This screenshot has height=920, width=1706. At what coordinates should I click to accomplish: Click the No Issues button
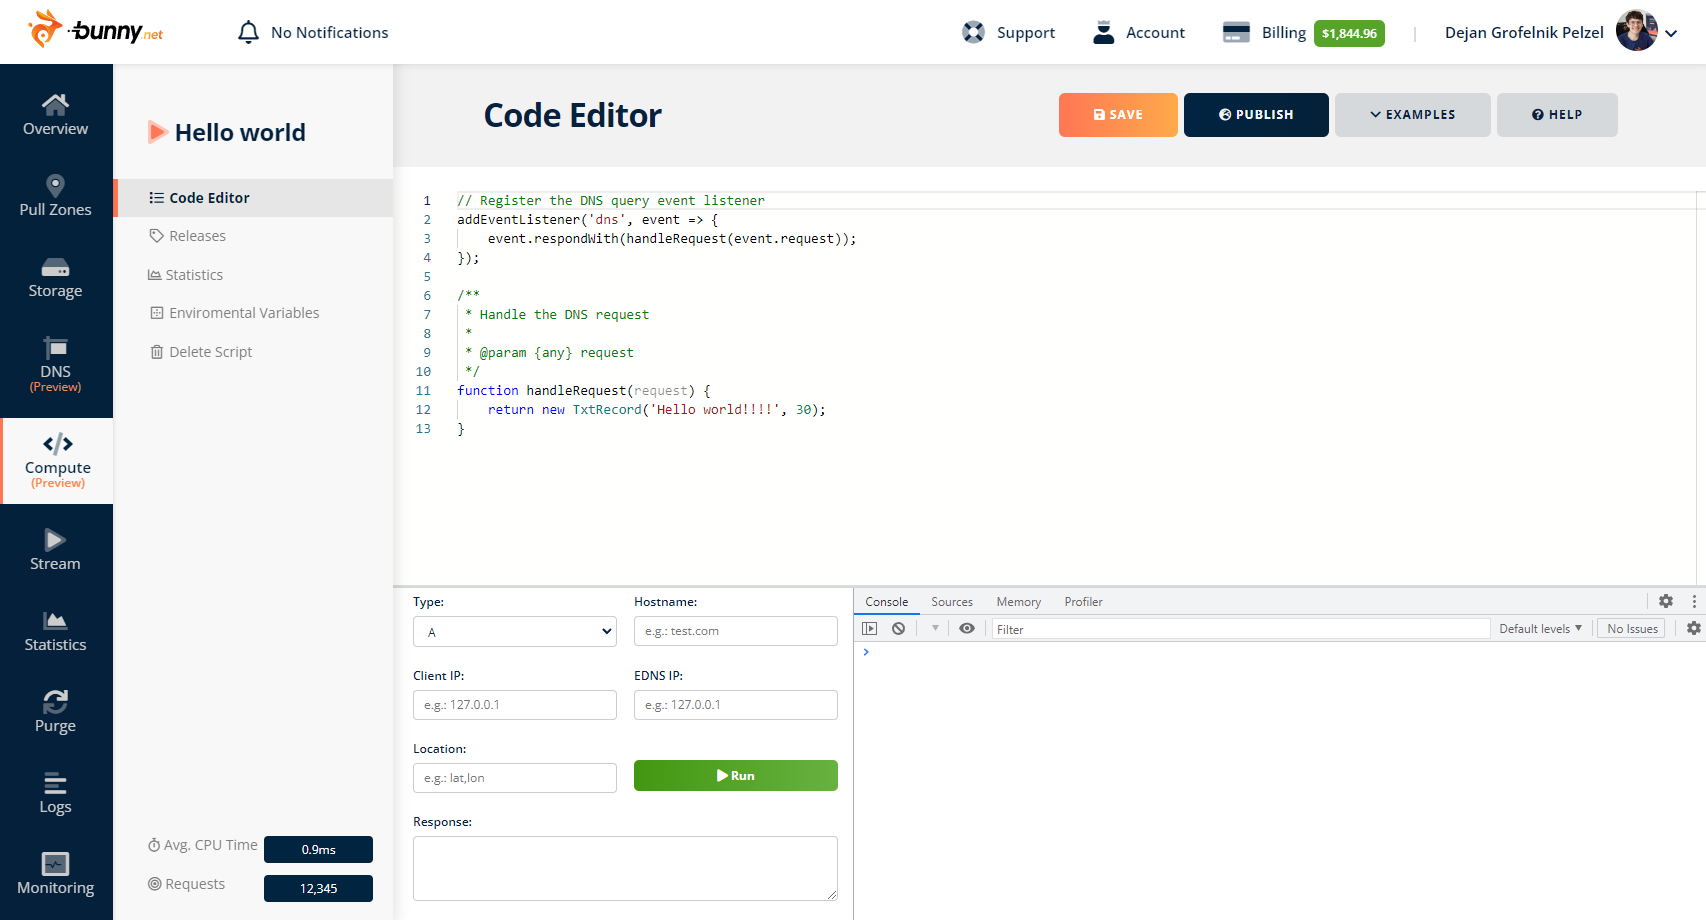1632,628
